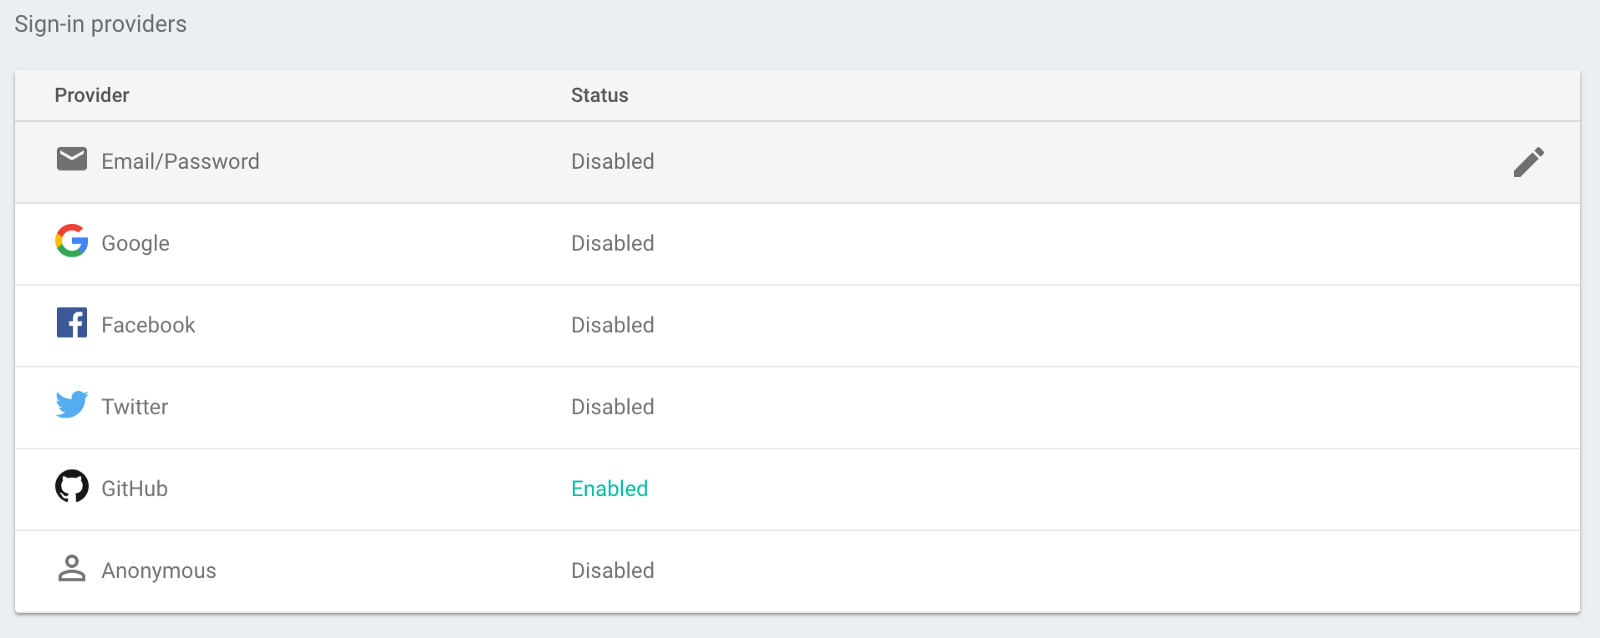
Task: Click the Provider column header
Action: [92, 96]
